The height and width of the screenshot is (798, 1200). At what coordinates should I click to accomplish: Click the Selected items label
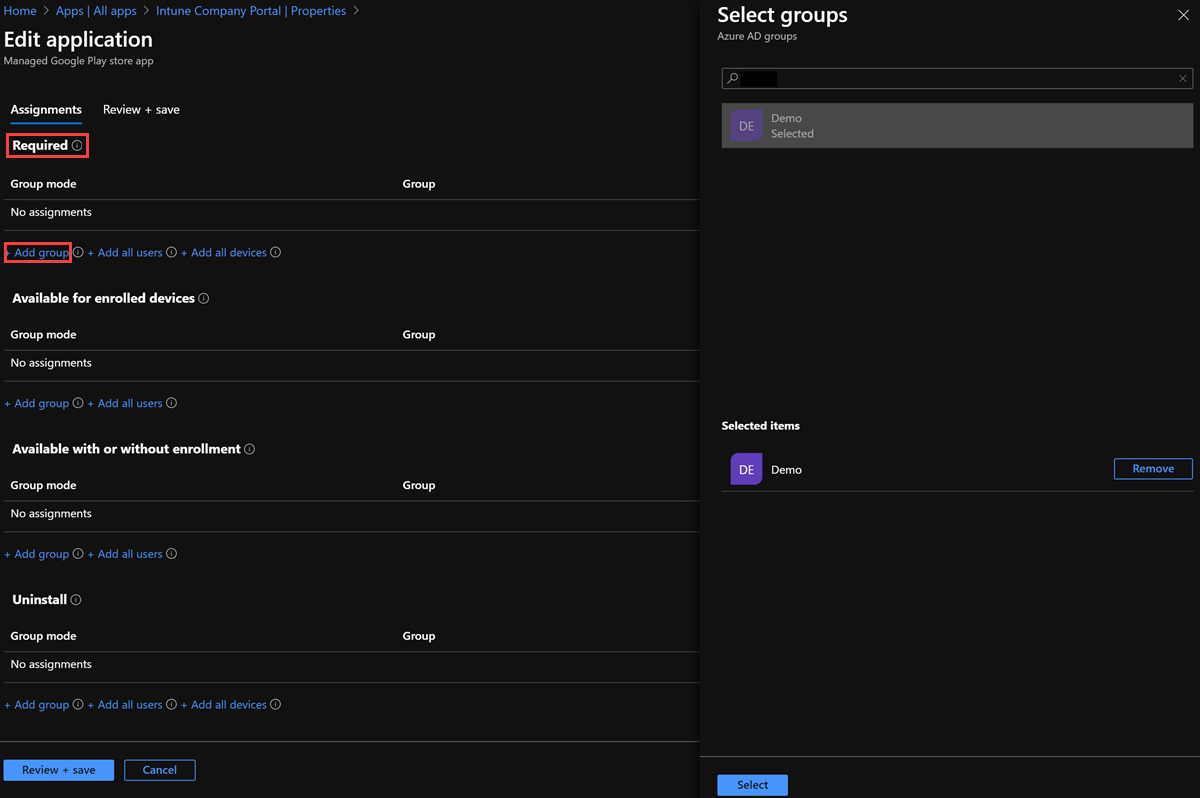761,426
